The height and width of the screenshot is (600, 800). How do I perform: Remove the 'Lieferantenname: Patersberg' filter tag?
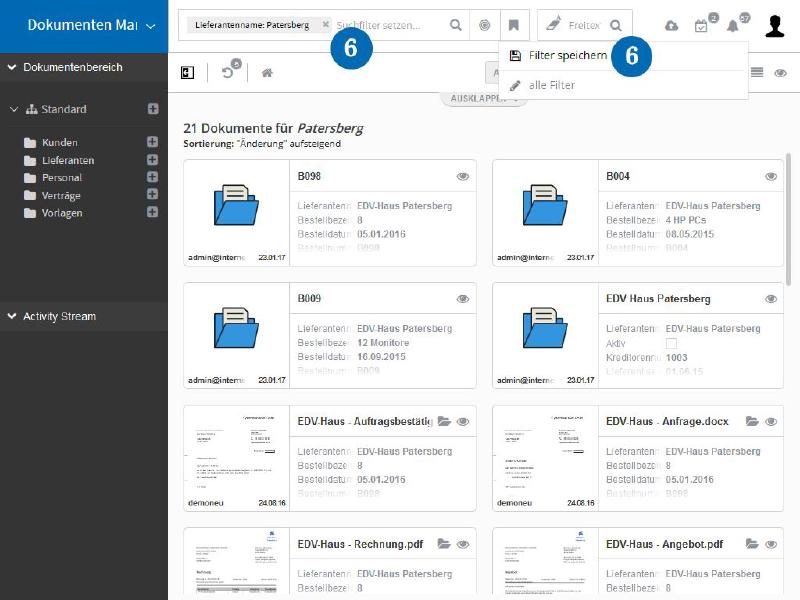click(x=326, y=24)
